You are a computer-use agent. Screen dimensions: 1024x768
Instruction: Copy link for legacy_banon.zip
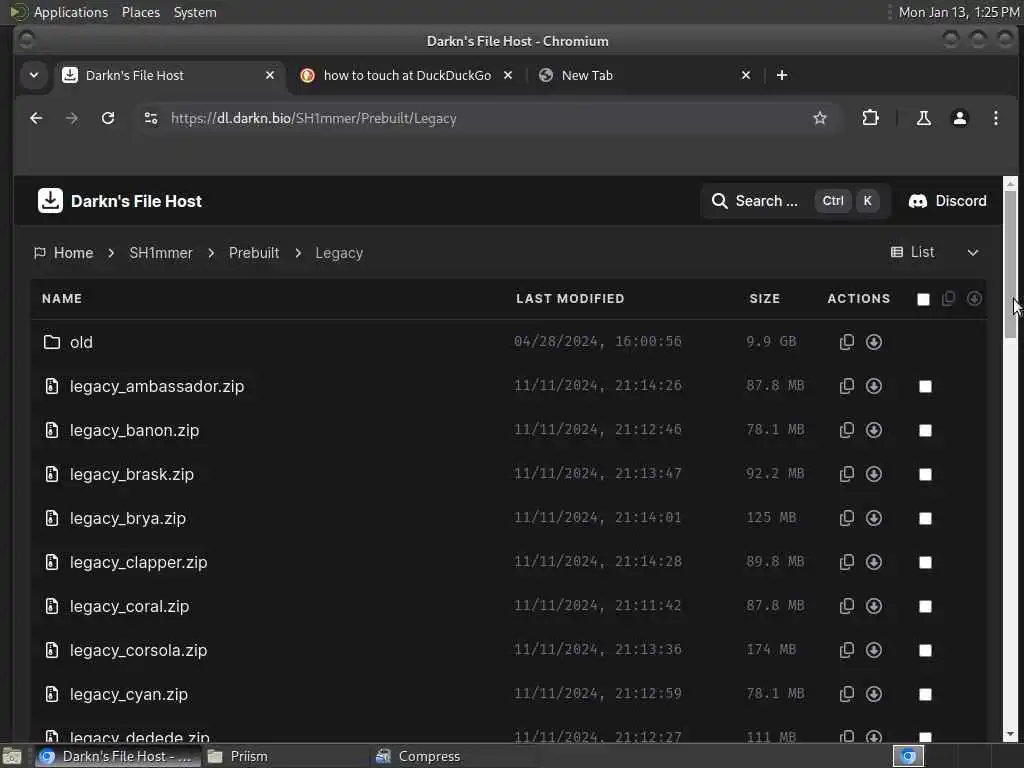[846, 430]
